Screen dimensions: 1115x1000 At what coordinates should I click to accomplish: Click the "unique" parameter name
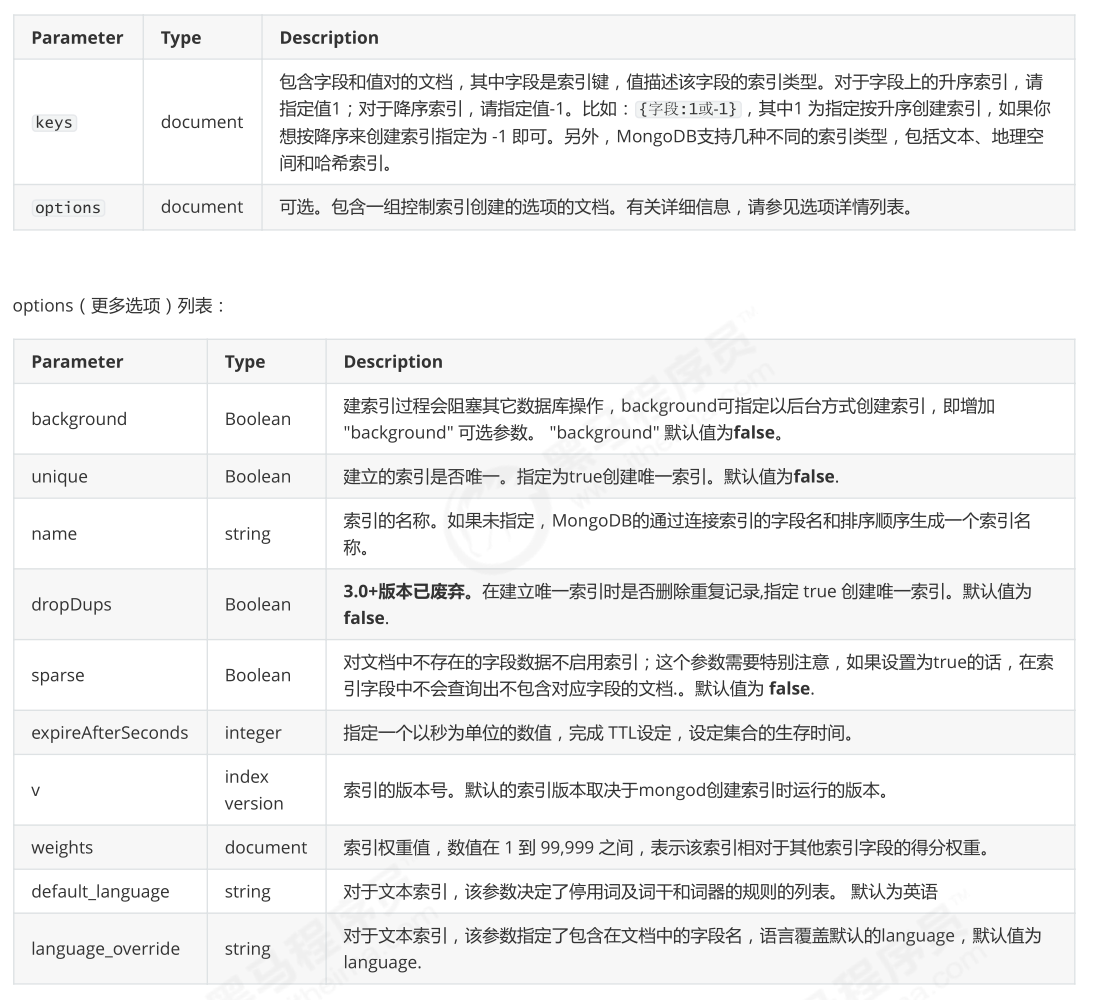(59, 477)
